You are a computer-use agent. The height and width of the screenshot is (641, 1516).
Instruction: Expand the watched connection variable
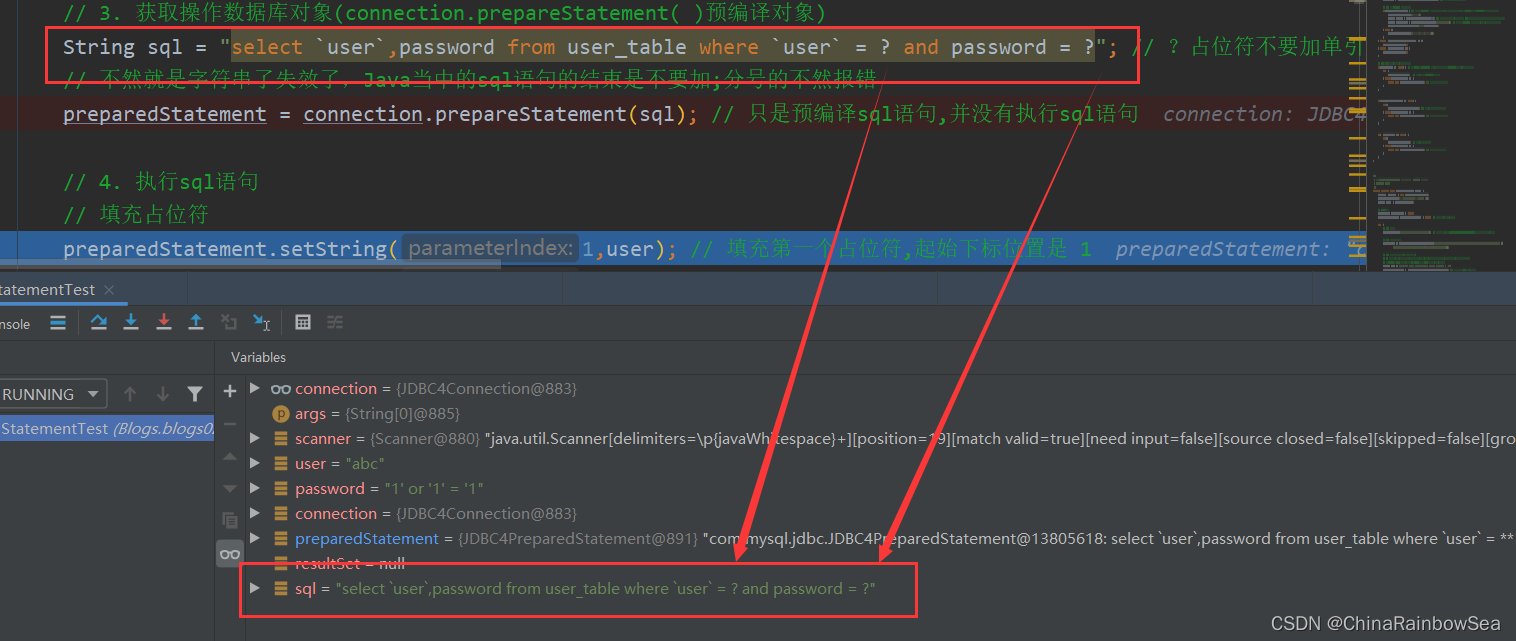tap(255, 388)
